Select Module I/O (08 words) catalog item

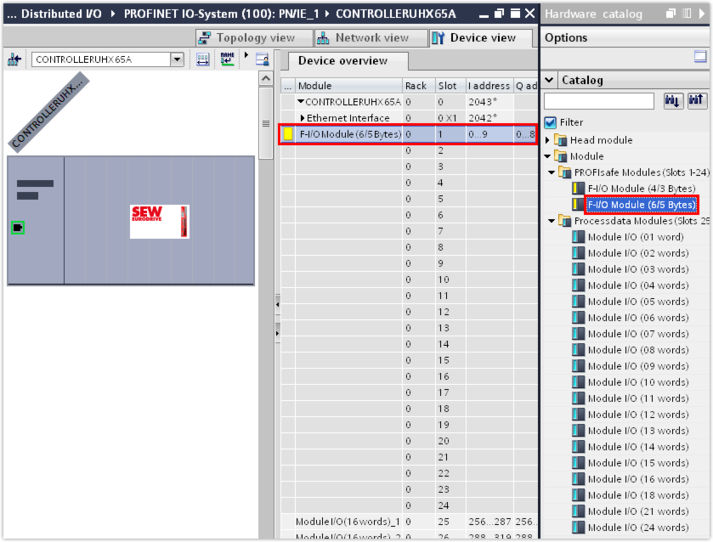637,350
